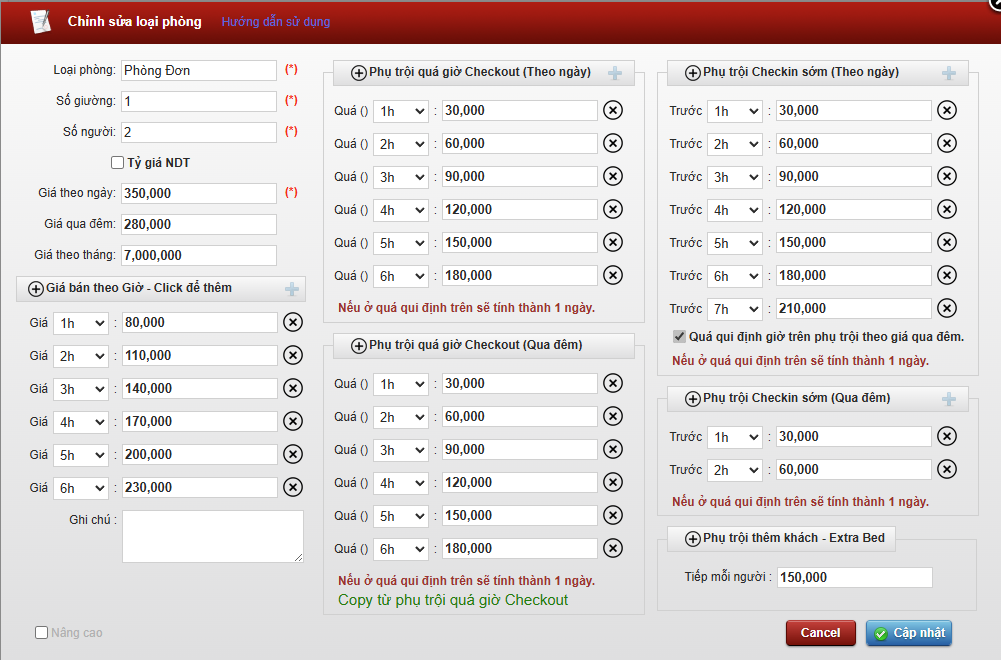Enable the Tỷ giá NDT checkbox
This screenshot has height=660, width=1001.
point(117,163)
